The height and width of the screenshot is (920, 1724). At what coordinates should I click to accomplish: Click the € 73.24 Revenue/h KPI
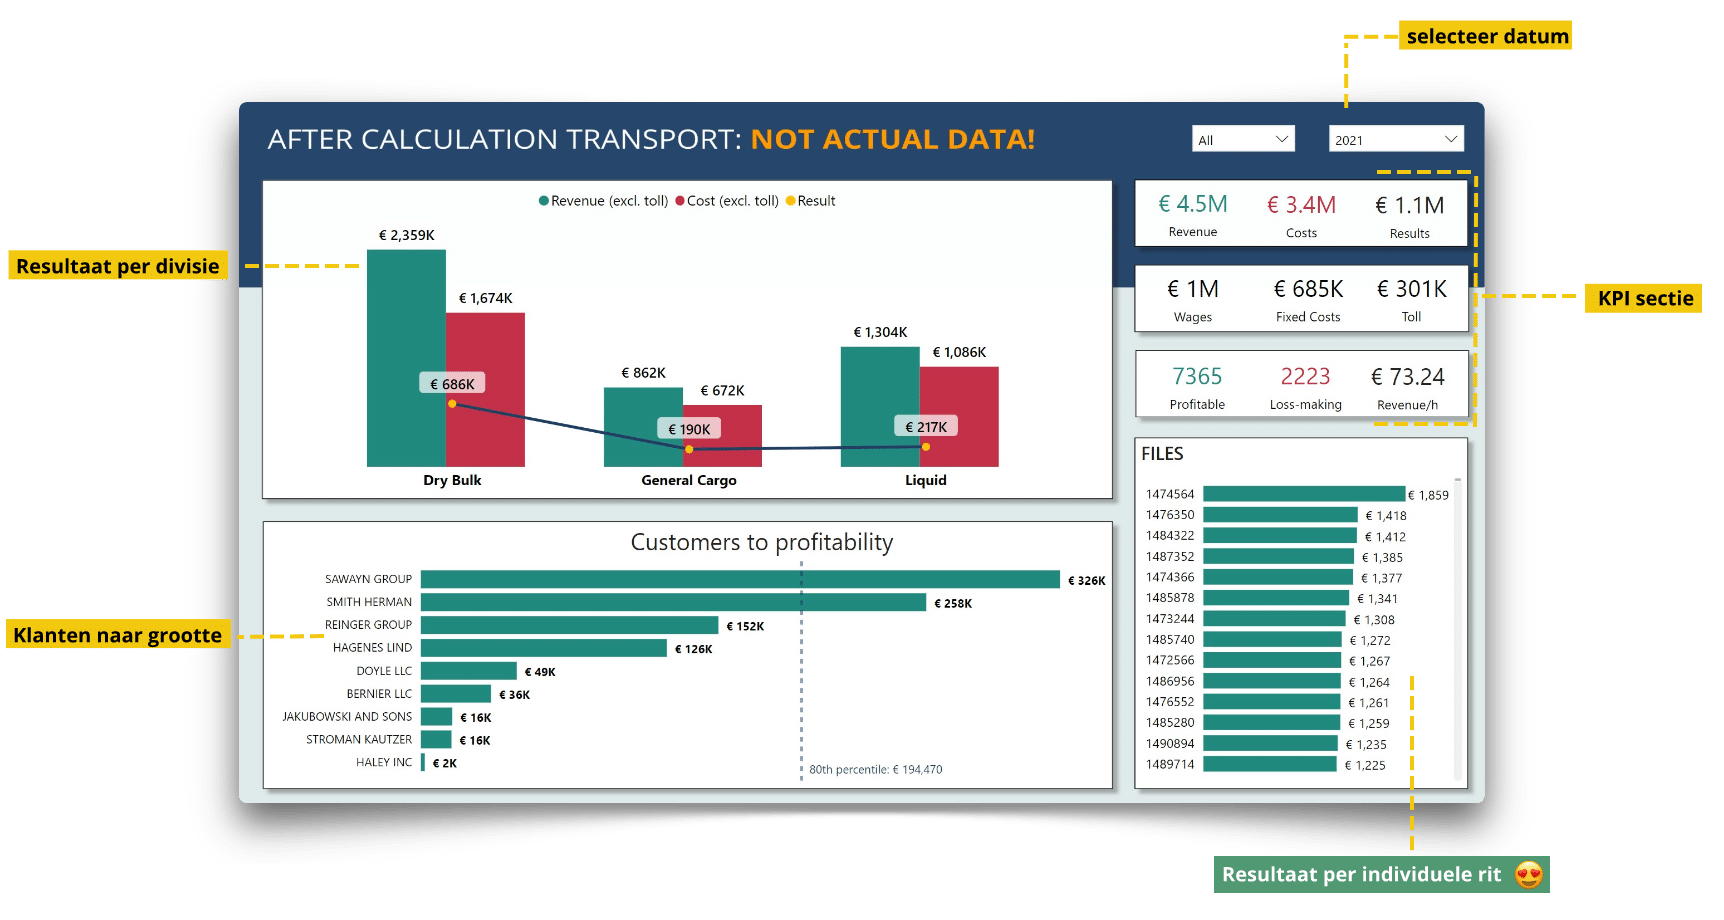(1408, 387)
